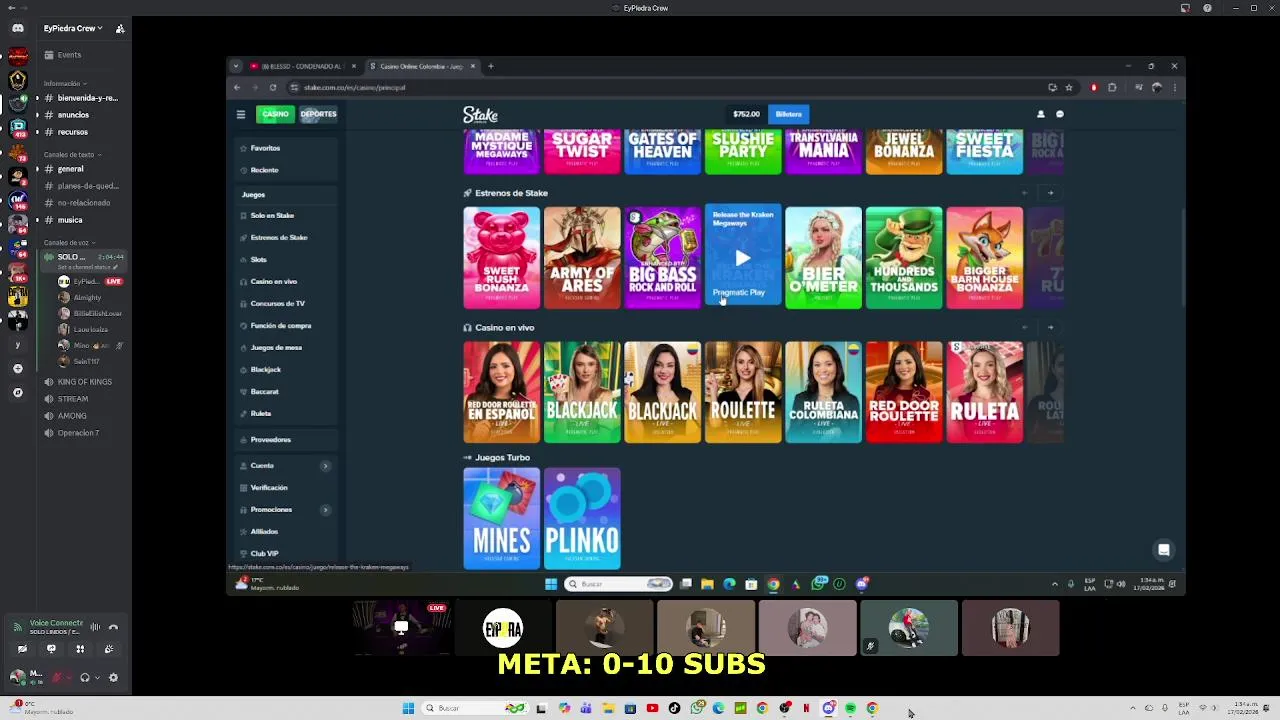Reload the Stake page in browser

[x=272, y=87]
